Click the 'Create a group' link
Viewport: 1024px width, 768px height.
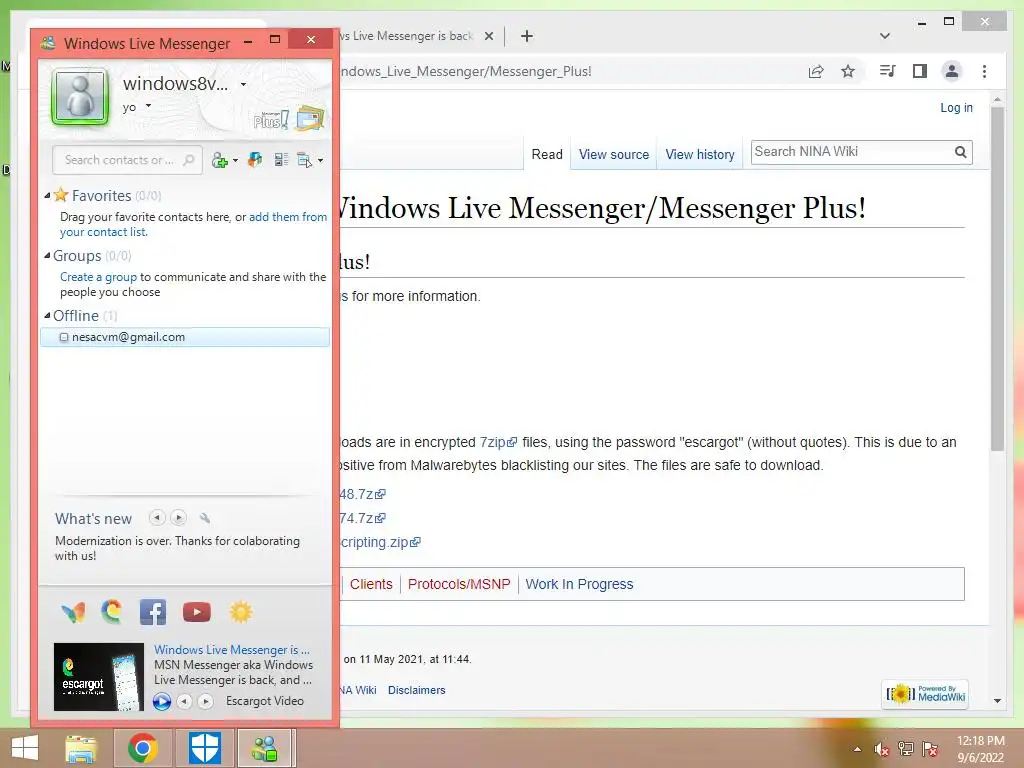(x=99, y=277)
